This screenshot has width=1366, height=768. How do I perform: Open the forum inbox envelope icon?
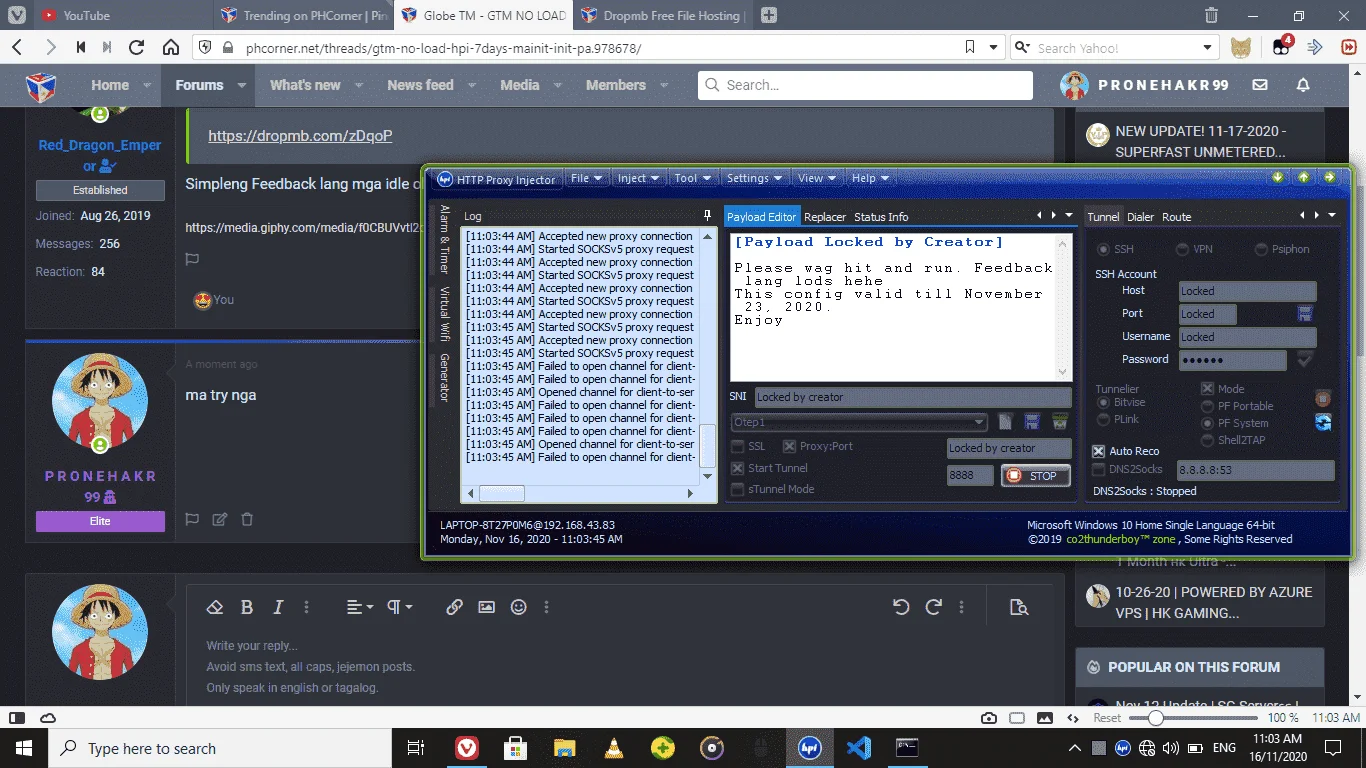point(1260,85)
